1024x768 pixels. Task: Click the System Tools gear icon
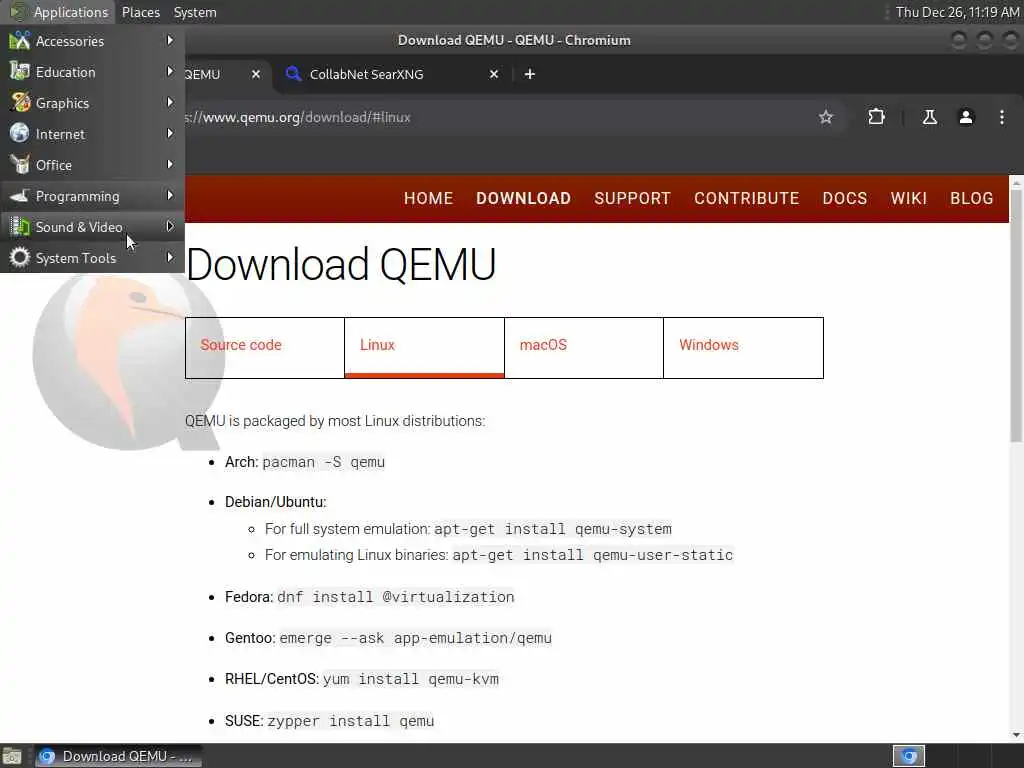pyautogui.click(x=20, y=257)
